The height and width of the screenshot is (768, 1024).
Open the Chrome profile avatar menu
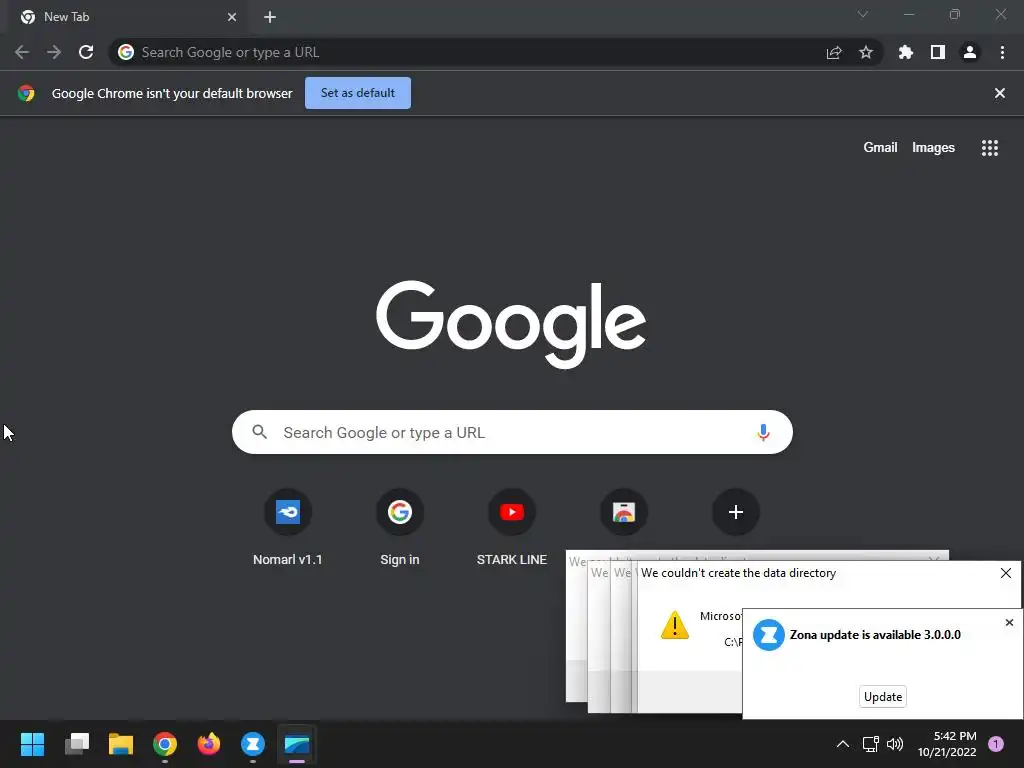[x=970, y=52]
